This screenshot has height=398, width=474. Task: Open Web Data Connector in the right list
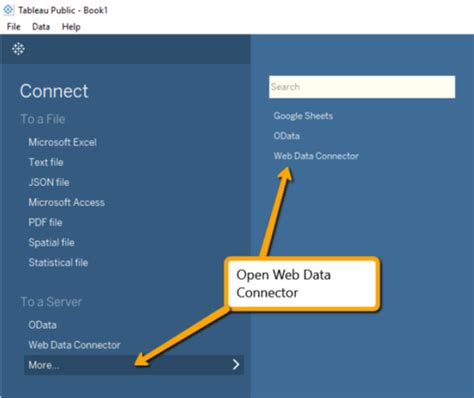(x=316, y=156)
